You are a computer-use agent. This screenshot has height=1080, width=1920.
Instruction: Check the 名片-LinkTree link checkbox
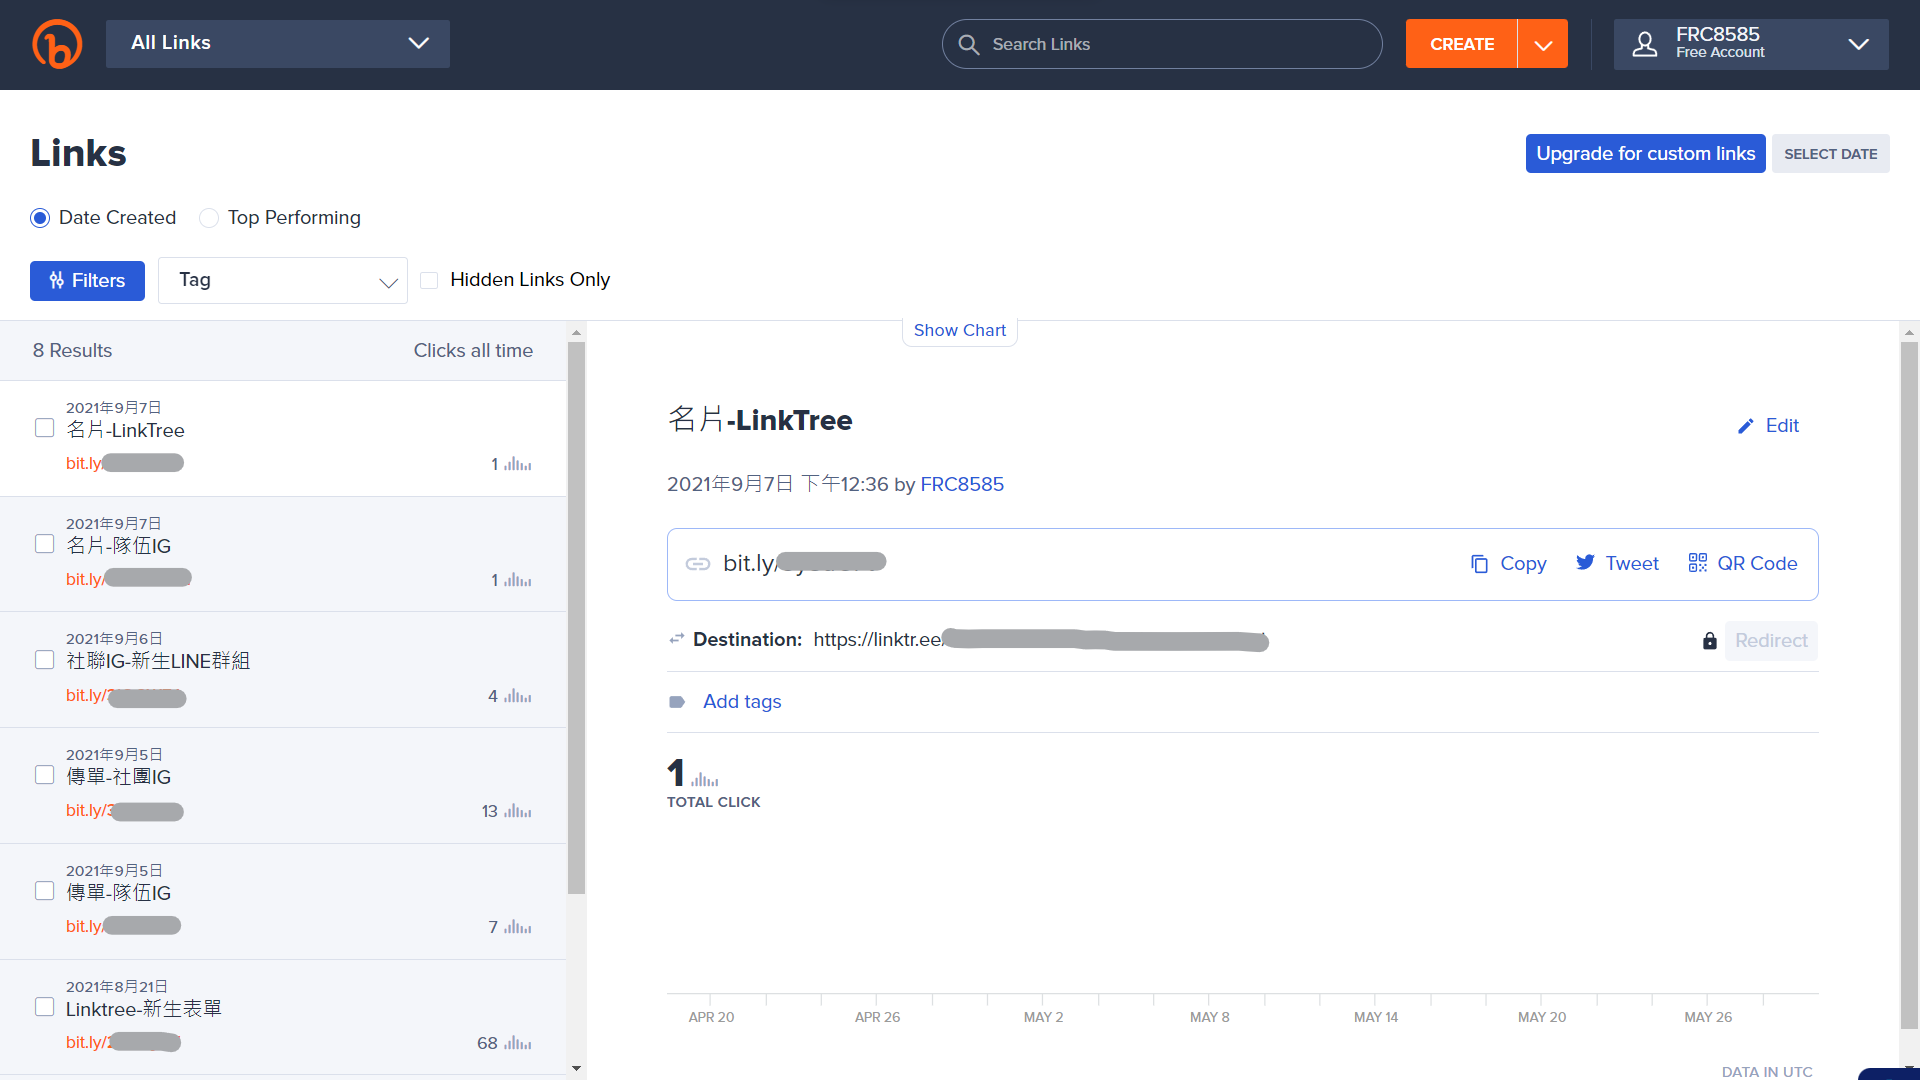(45, 428)
